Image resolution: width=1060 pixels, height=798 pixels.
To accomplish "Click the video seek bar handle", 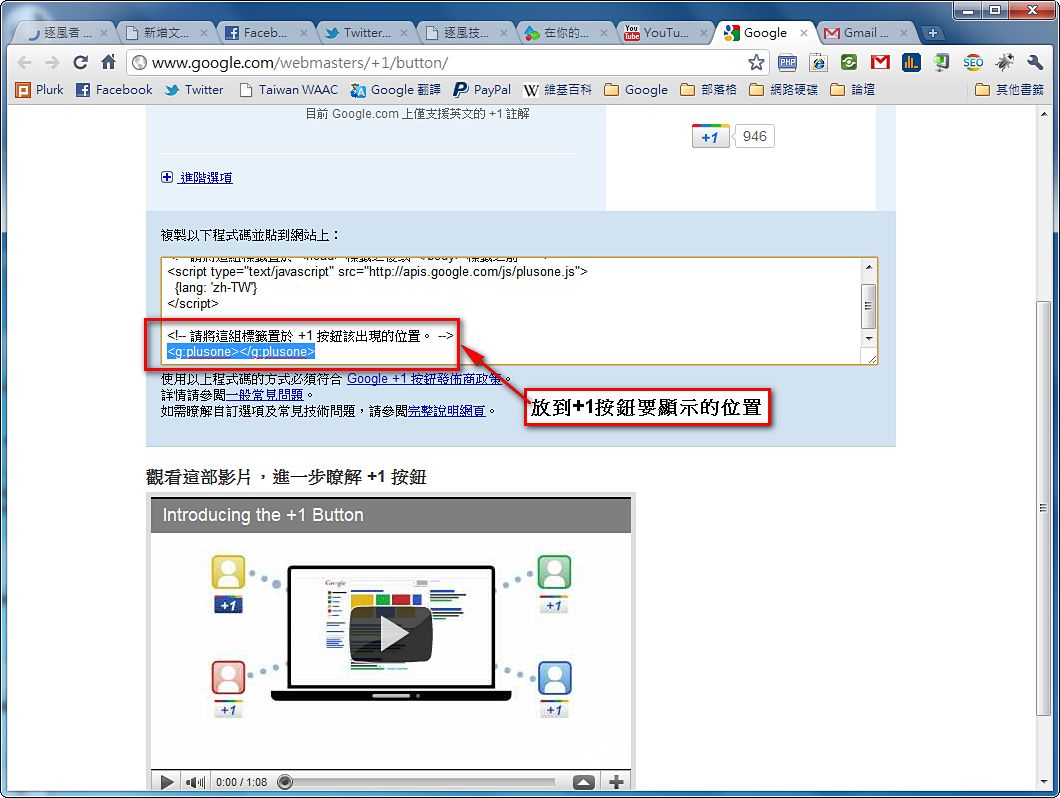I will click(285, 782).
